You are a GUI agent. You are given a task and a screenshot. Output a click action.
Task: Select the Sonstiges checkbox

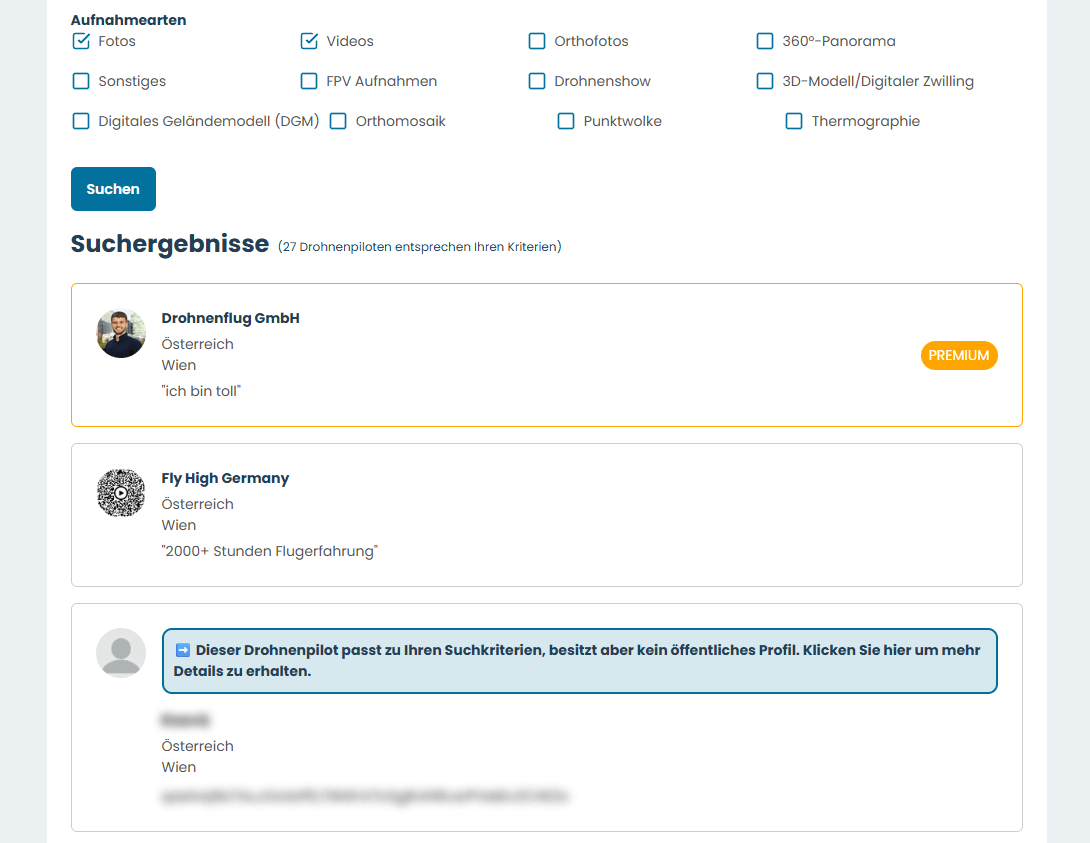coord(81,81)
